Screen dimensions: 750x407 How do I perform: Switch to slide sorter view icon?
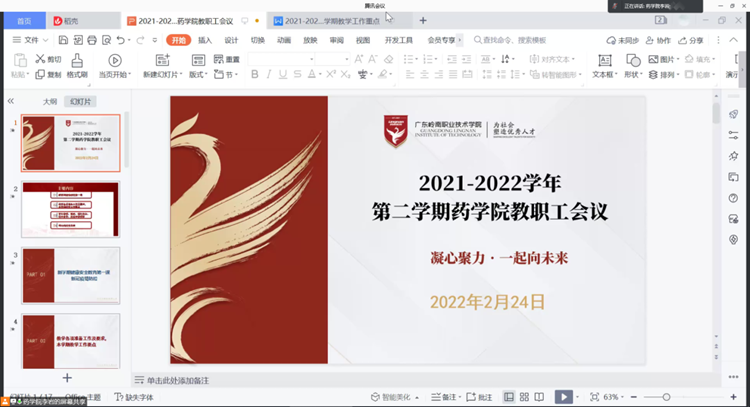tap(524, 397)
